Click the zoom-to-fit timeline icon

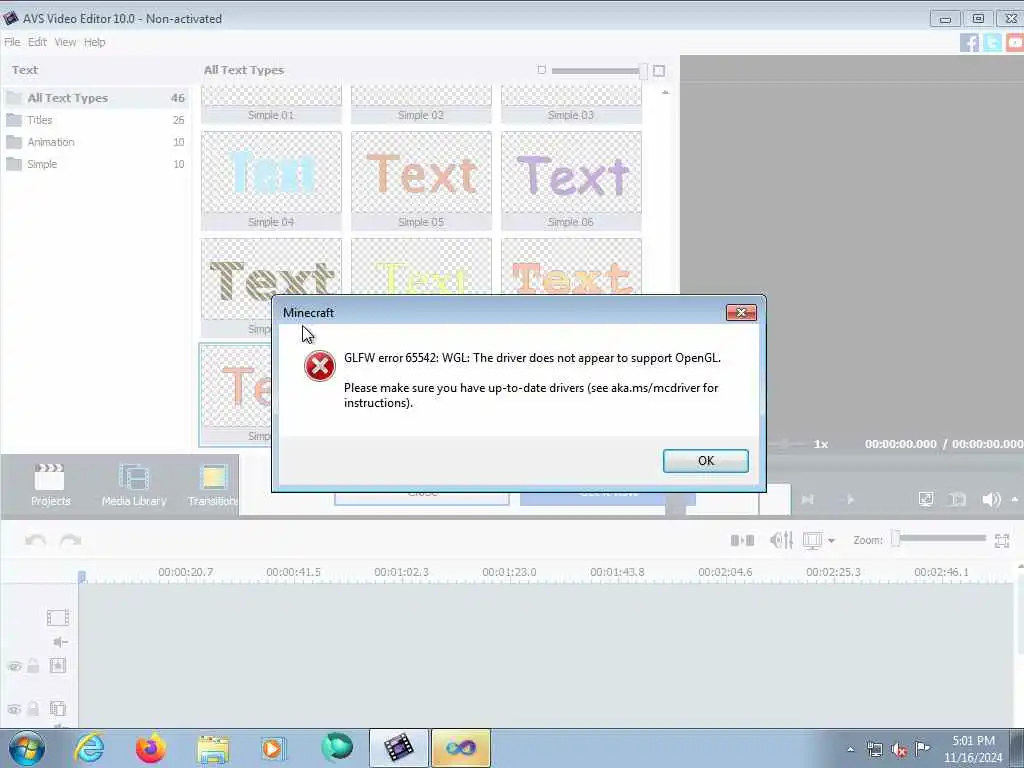point(1002,541)
